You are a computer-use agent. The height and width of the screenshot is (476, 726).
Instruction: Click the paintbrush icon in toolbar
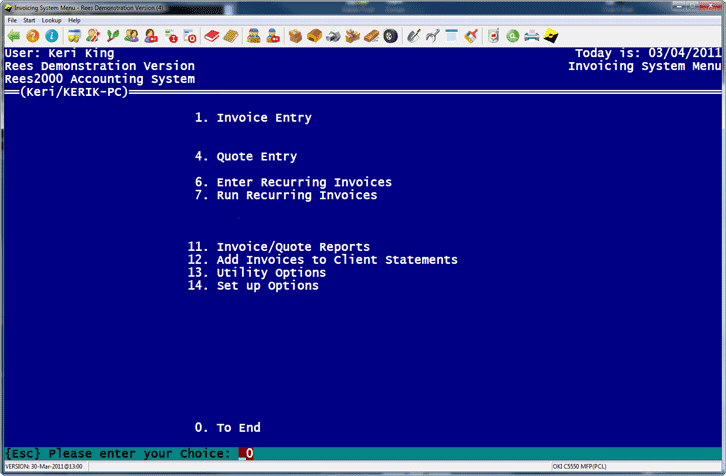coord(470,36)
